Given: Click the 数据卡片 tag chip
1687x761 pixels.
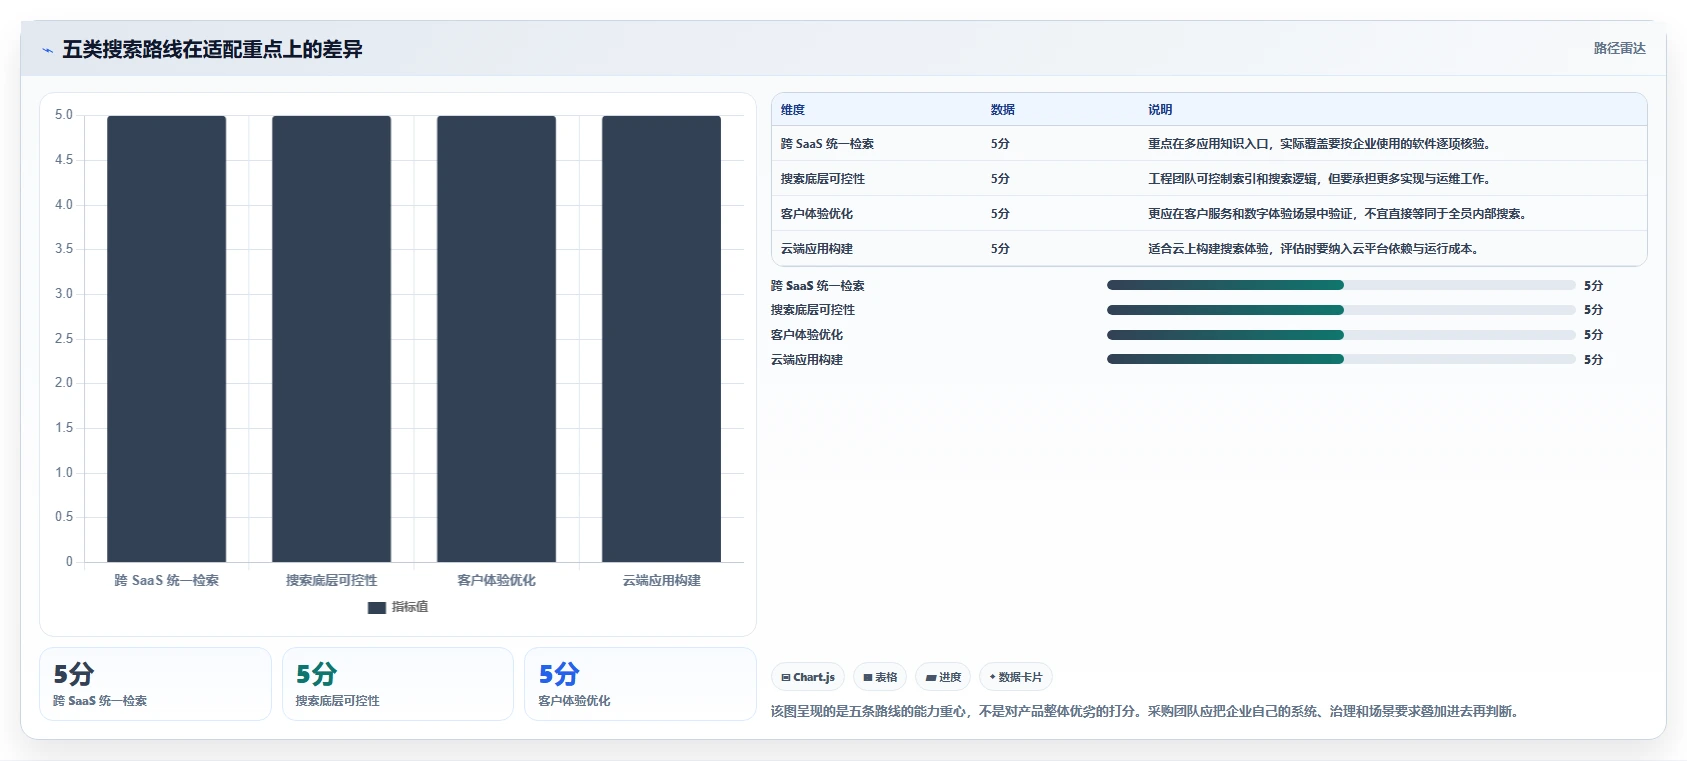Looking at the screenshot, I should [x=1016, y=677].
